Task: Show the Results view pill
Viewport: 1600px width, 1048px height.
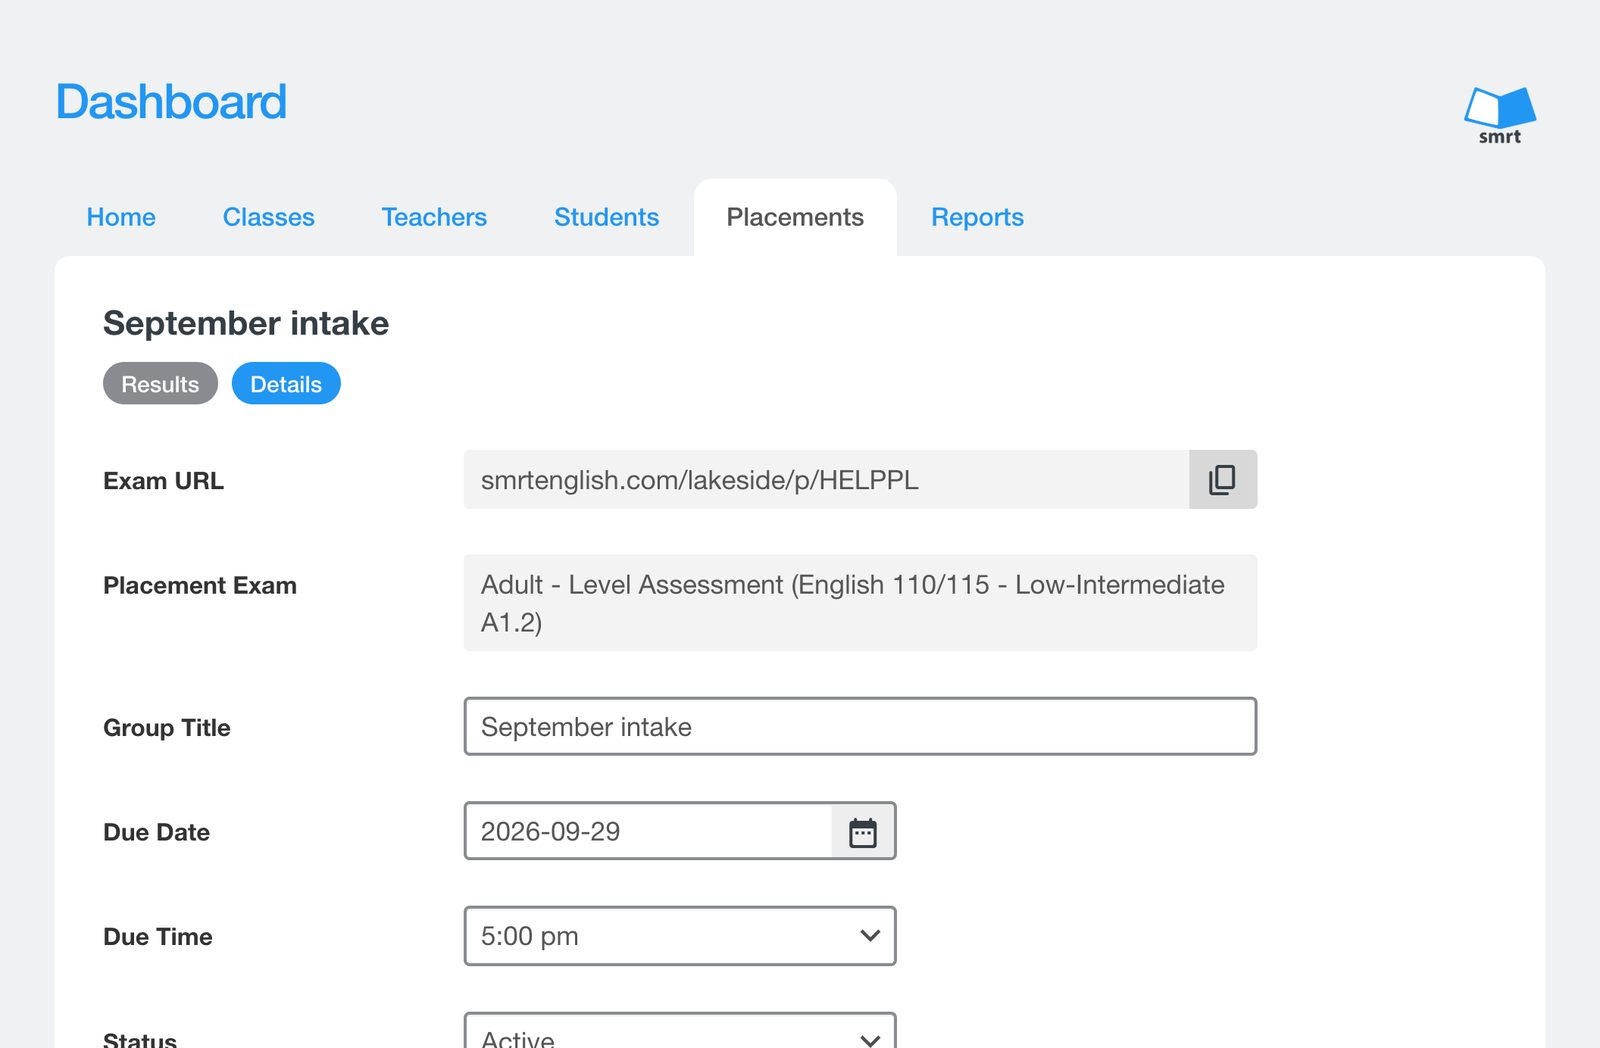Action: pyautogui.click(x=160, y=384)
